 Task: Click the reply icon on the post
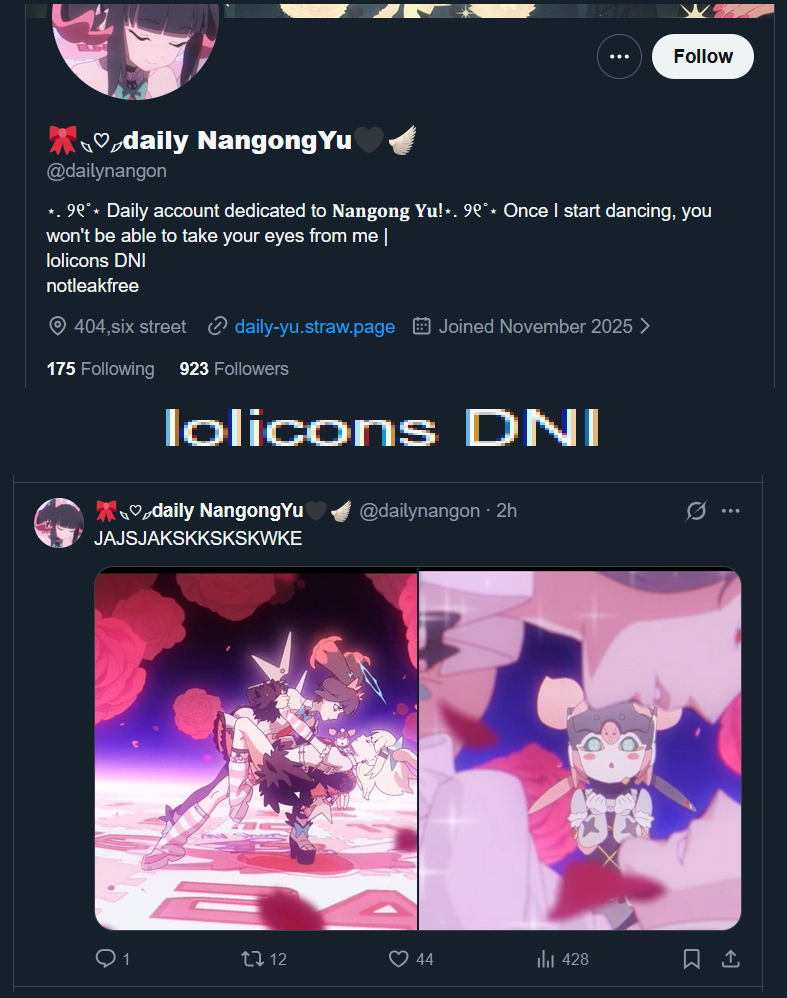pyautogui.click(x=106, y=958)
